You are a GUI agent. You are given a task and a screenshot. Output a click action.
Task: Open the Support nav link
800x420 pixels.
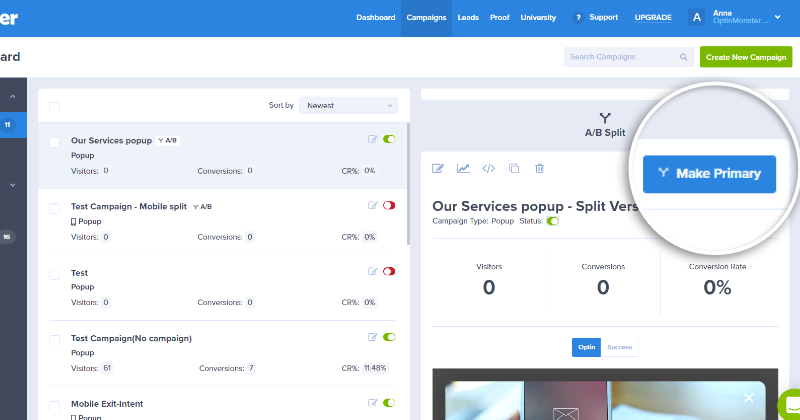[604, 17]
